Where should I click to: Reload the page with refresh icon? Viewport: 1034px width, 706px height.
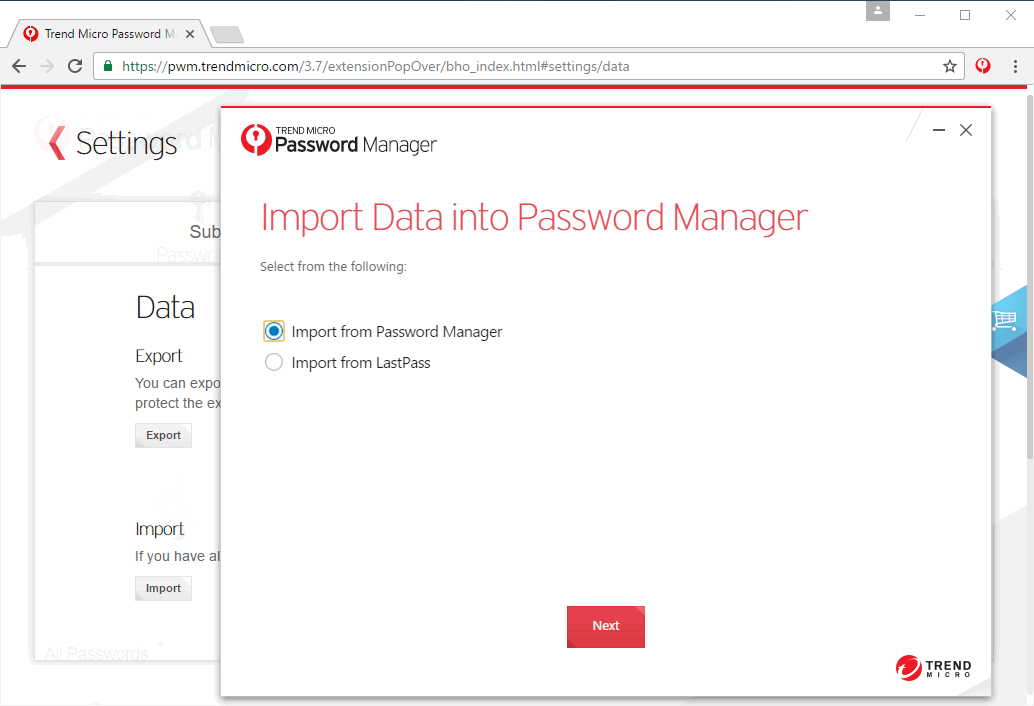click(75, 66)
